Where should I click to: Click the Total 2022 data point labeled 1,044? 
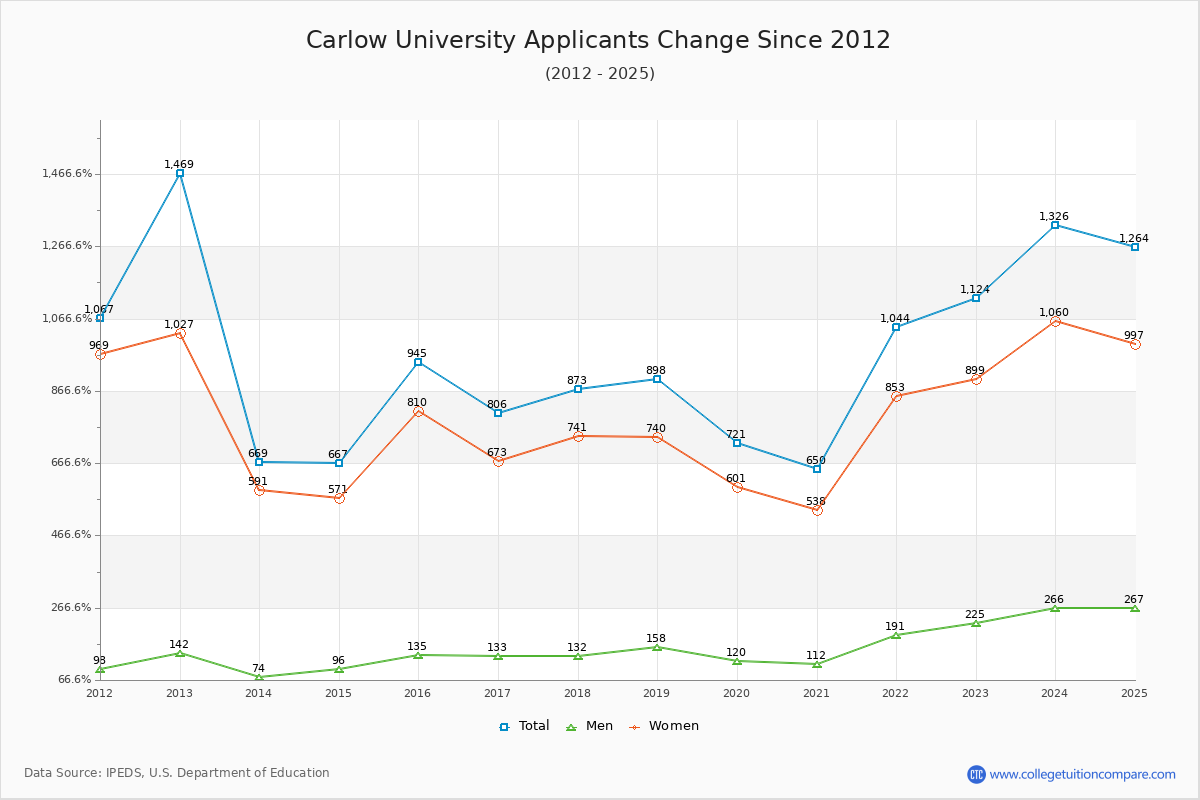pyautogui.click(x=896, y=327)
